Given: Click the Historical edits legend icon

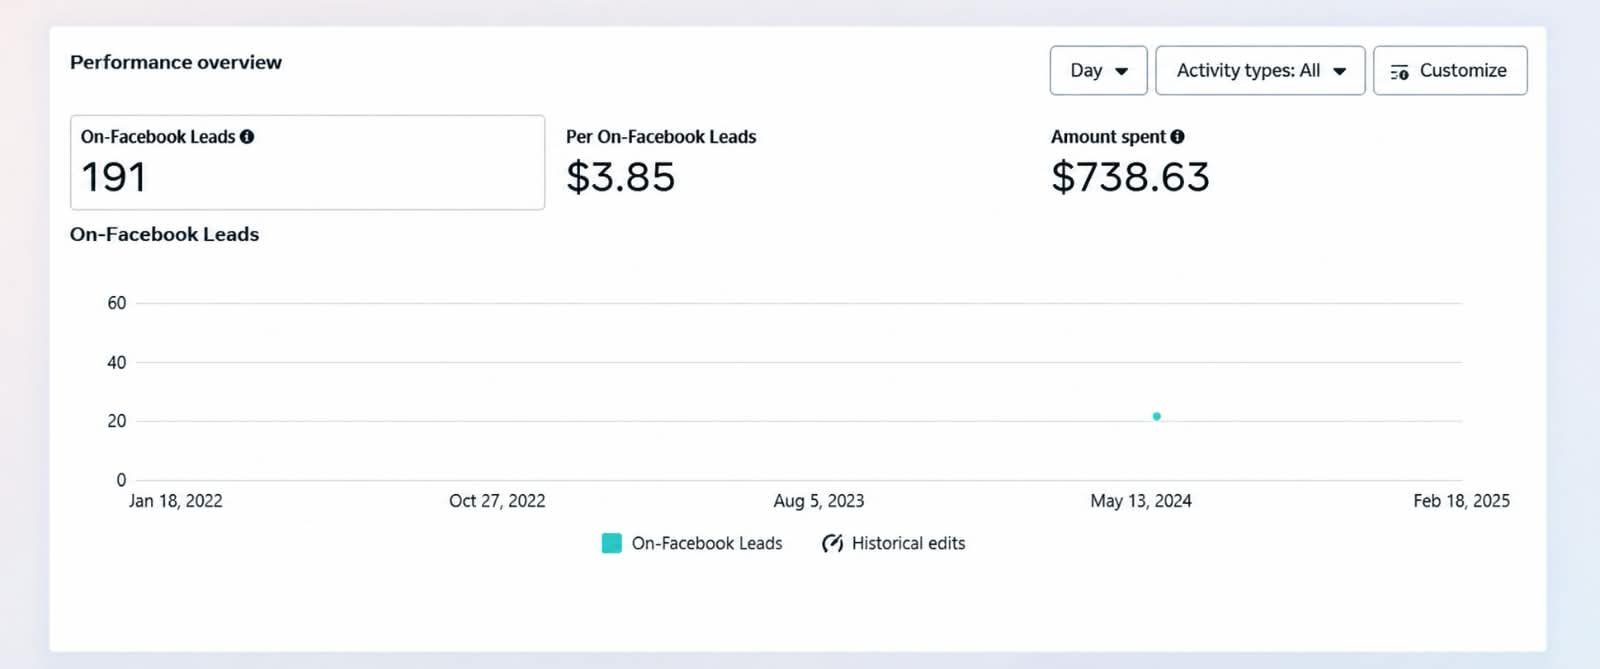Looking at the screenshot, I should 832,543.
